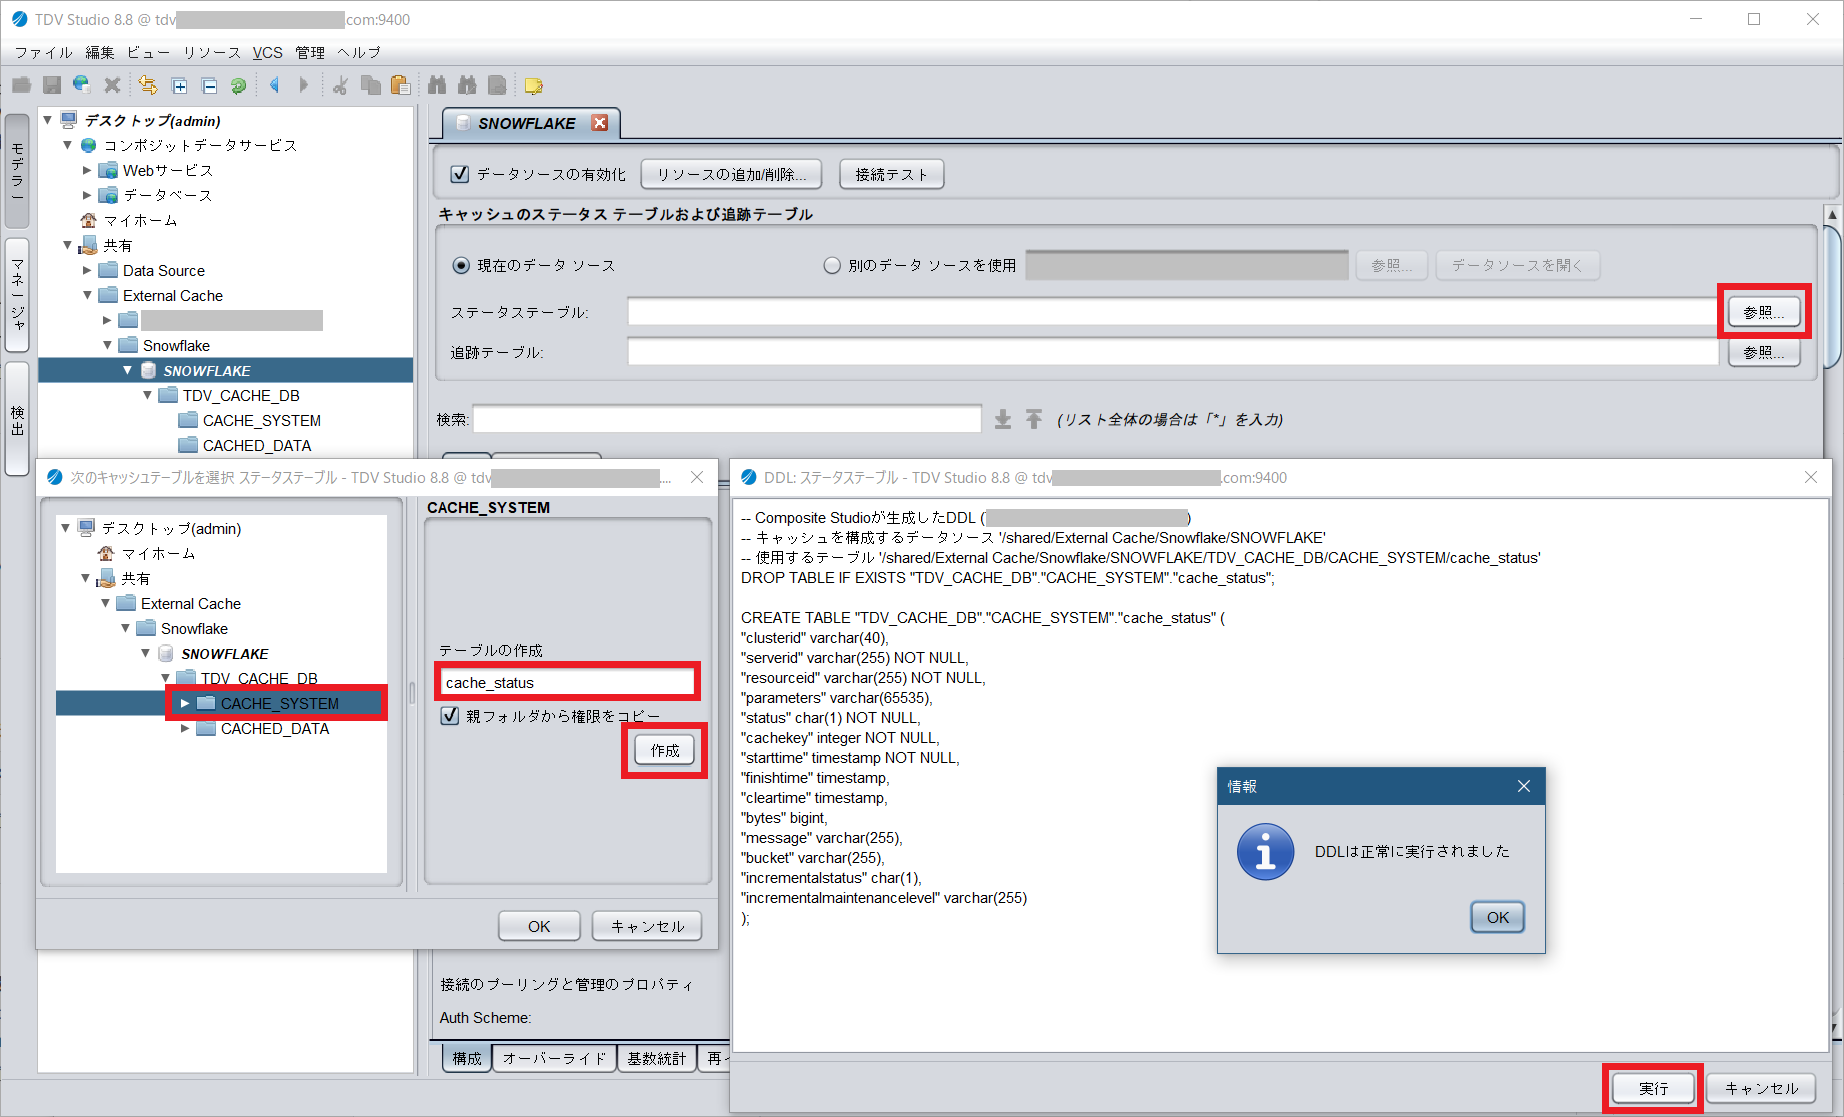The height and width of the screenshot is (1117, 1844).
Task: Open the 検出 side tab
Action: pyautogui.click(x=17, y=419)
